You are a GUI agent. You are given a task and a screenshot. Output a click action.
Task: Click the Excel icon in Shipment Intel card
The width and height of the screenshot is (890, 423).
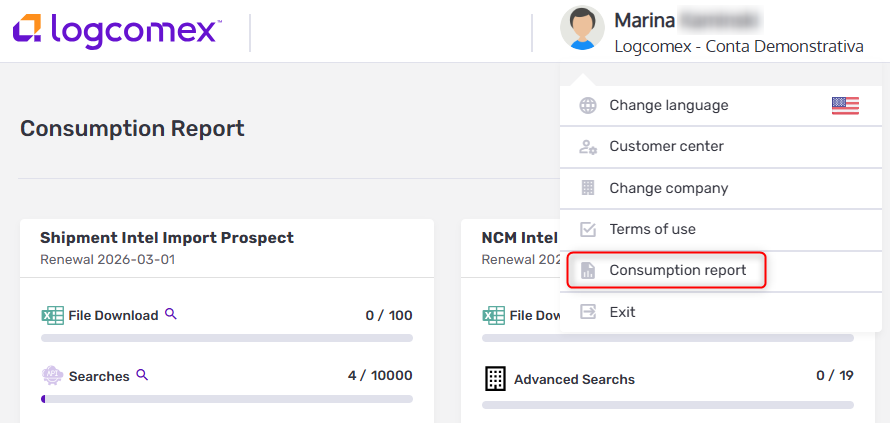(52, 315)
